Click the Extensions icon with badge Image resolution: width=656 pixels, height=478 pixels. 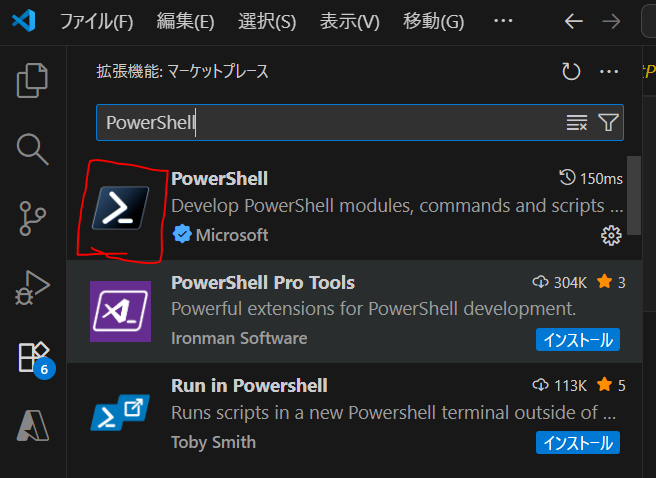[x=33, y=356]
